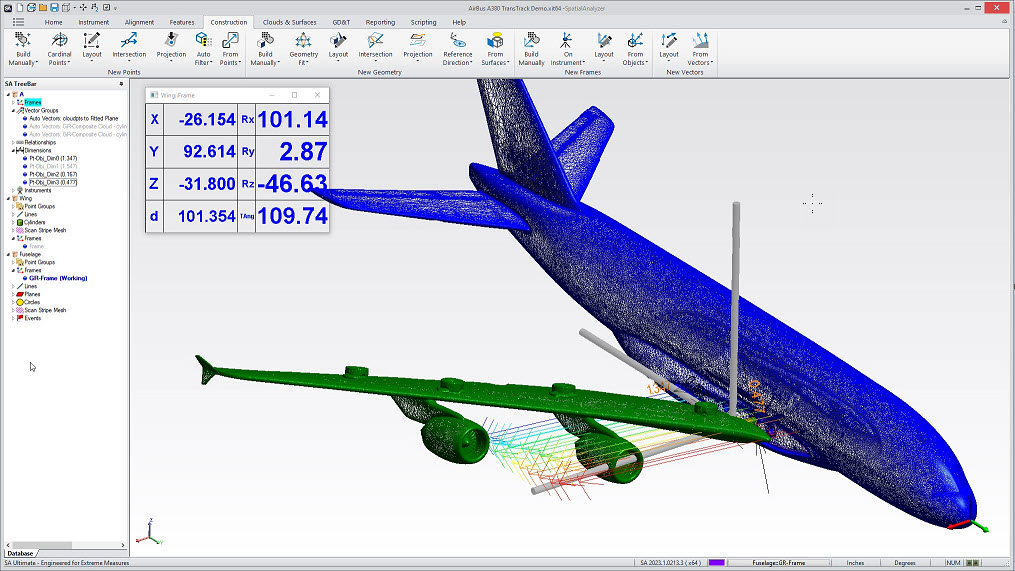Image resolution: width=1015 pixels, height=571 pixels.
Task: Select the Pt-Obj_Dim2 (0.167) dimension item
Action: (x=52, y=174)
